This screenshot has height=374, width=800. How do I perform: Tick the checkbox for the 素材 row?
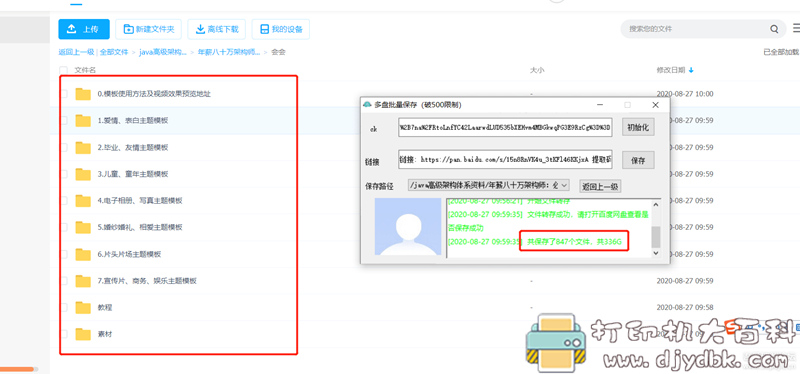(x=64, y=334)
